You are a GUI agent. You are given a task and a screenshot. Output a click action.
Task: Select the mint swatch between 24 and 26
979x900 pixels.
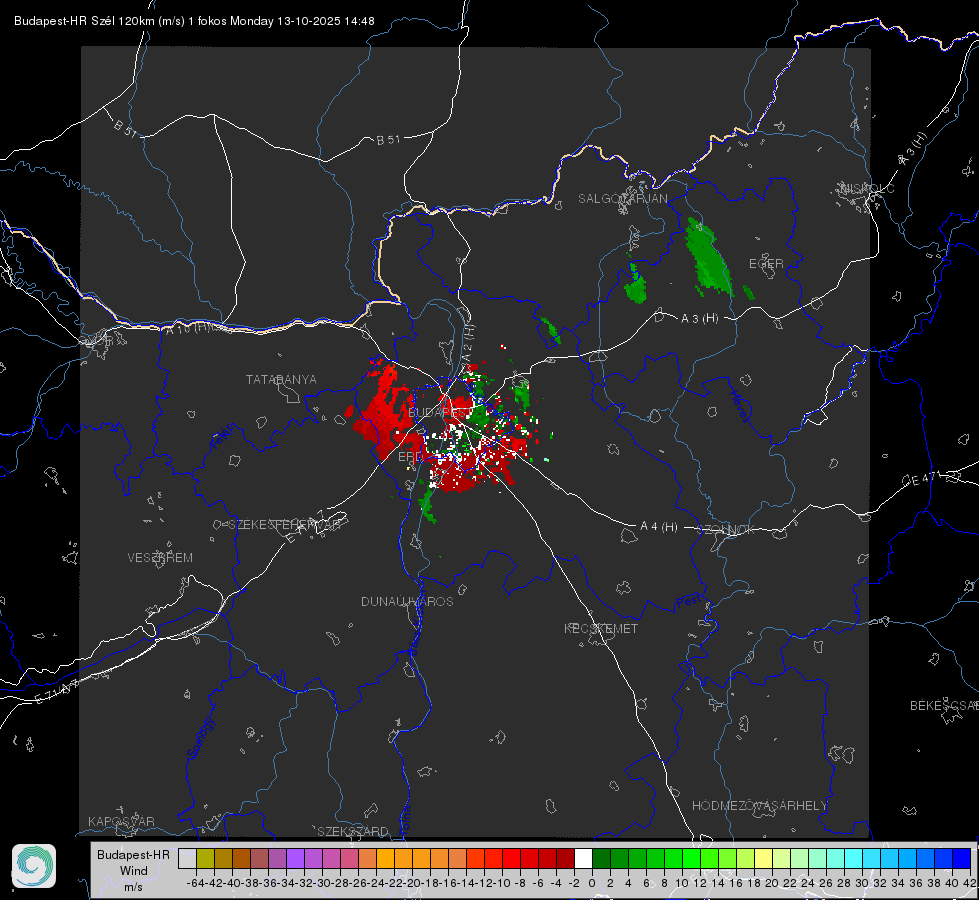click(x=817, y=858)
